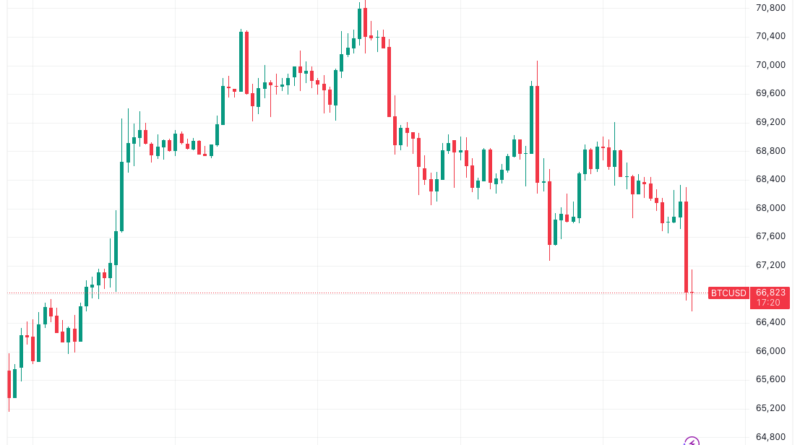Select the 66,000 price level label
This screenshot has width=800, height=445.
(x=771, y=351)
